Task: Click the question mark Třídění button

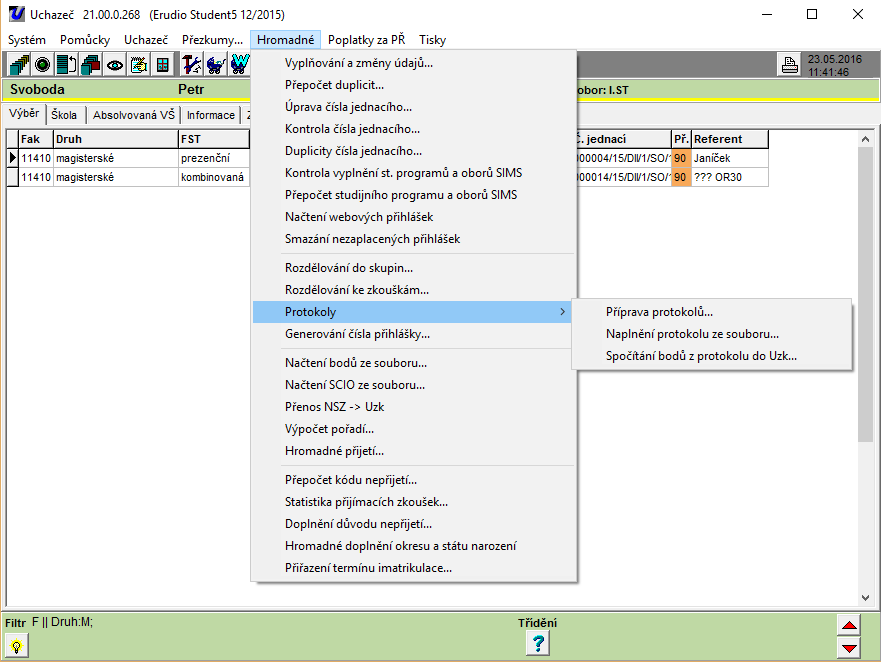Action: pyautogui.click(x=538, y=644)
